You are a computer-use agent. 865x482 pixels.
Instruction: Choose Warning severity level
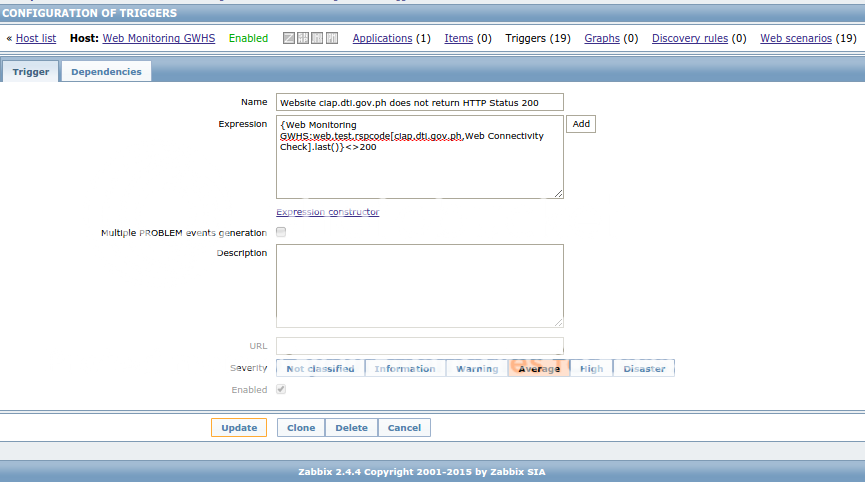[x=477, y=369]
